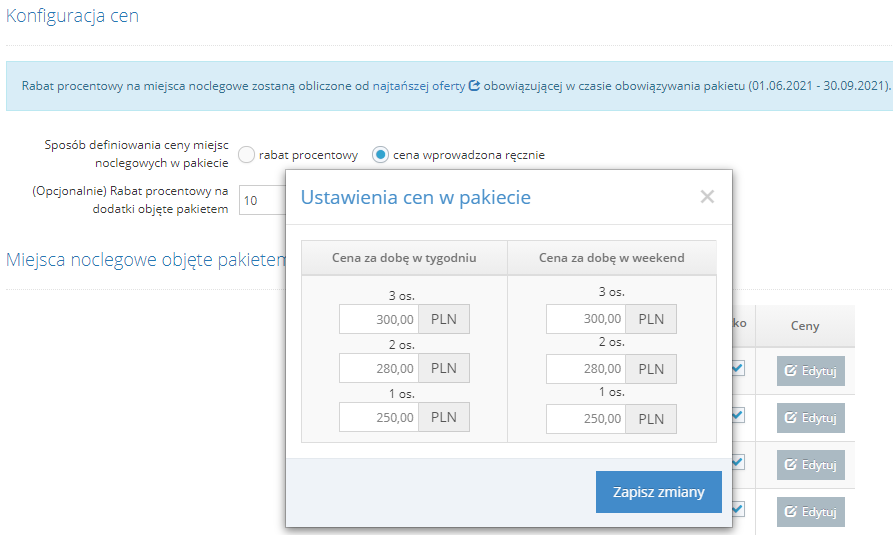Click weekday price field for 1 os.
The height and width of the screenshot is (535, 893).
coord(379,417)
